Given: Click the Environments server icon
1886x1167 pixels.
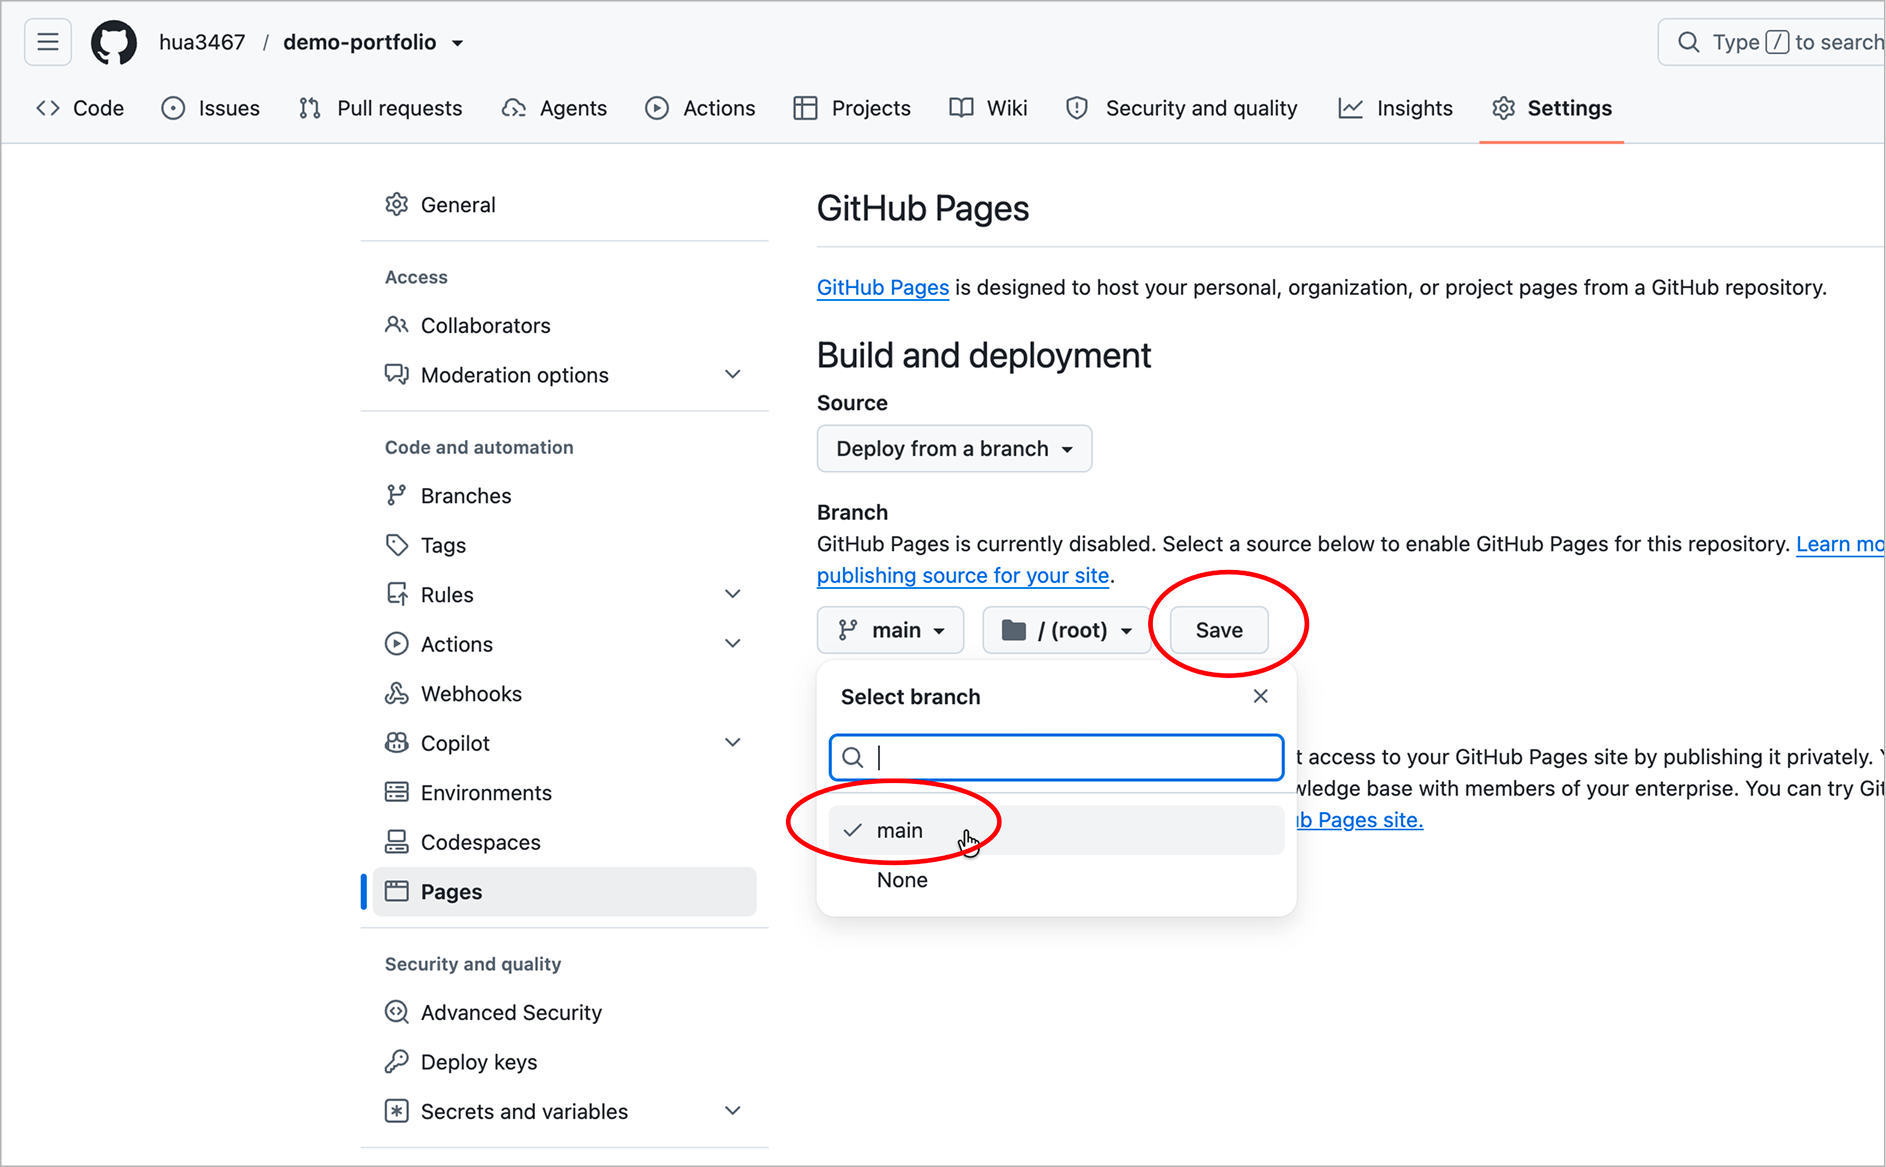Looking at the screenshot, I should point(397,792).
